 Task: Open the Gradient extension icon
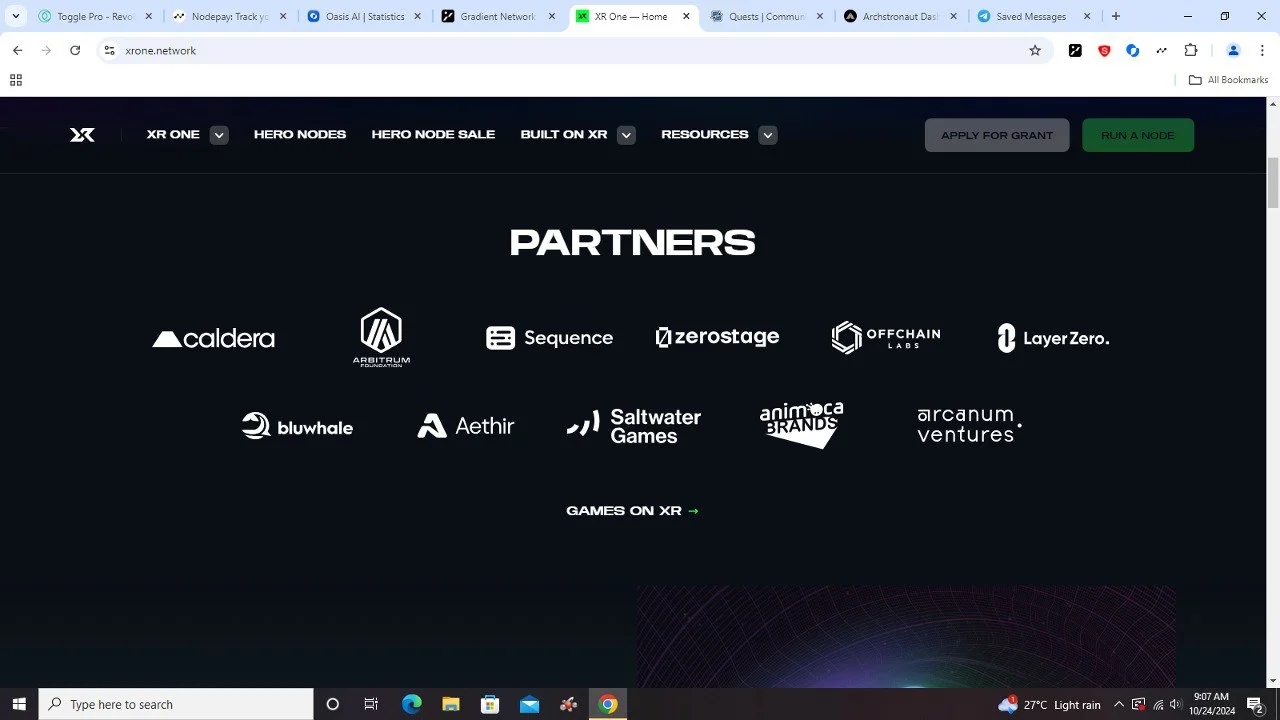pos(1075,50)
